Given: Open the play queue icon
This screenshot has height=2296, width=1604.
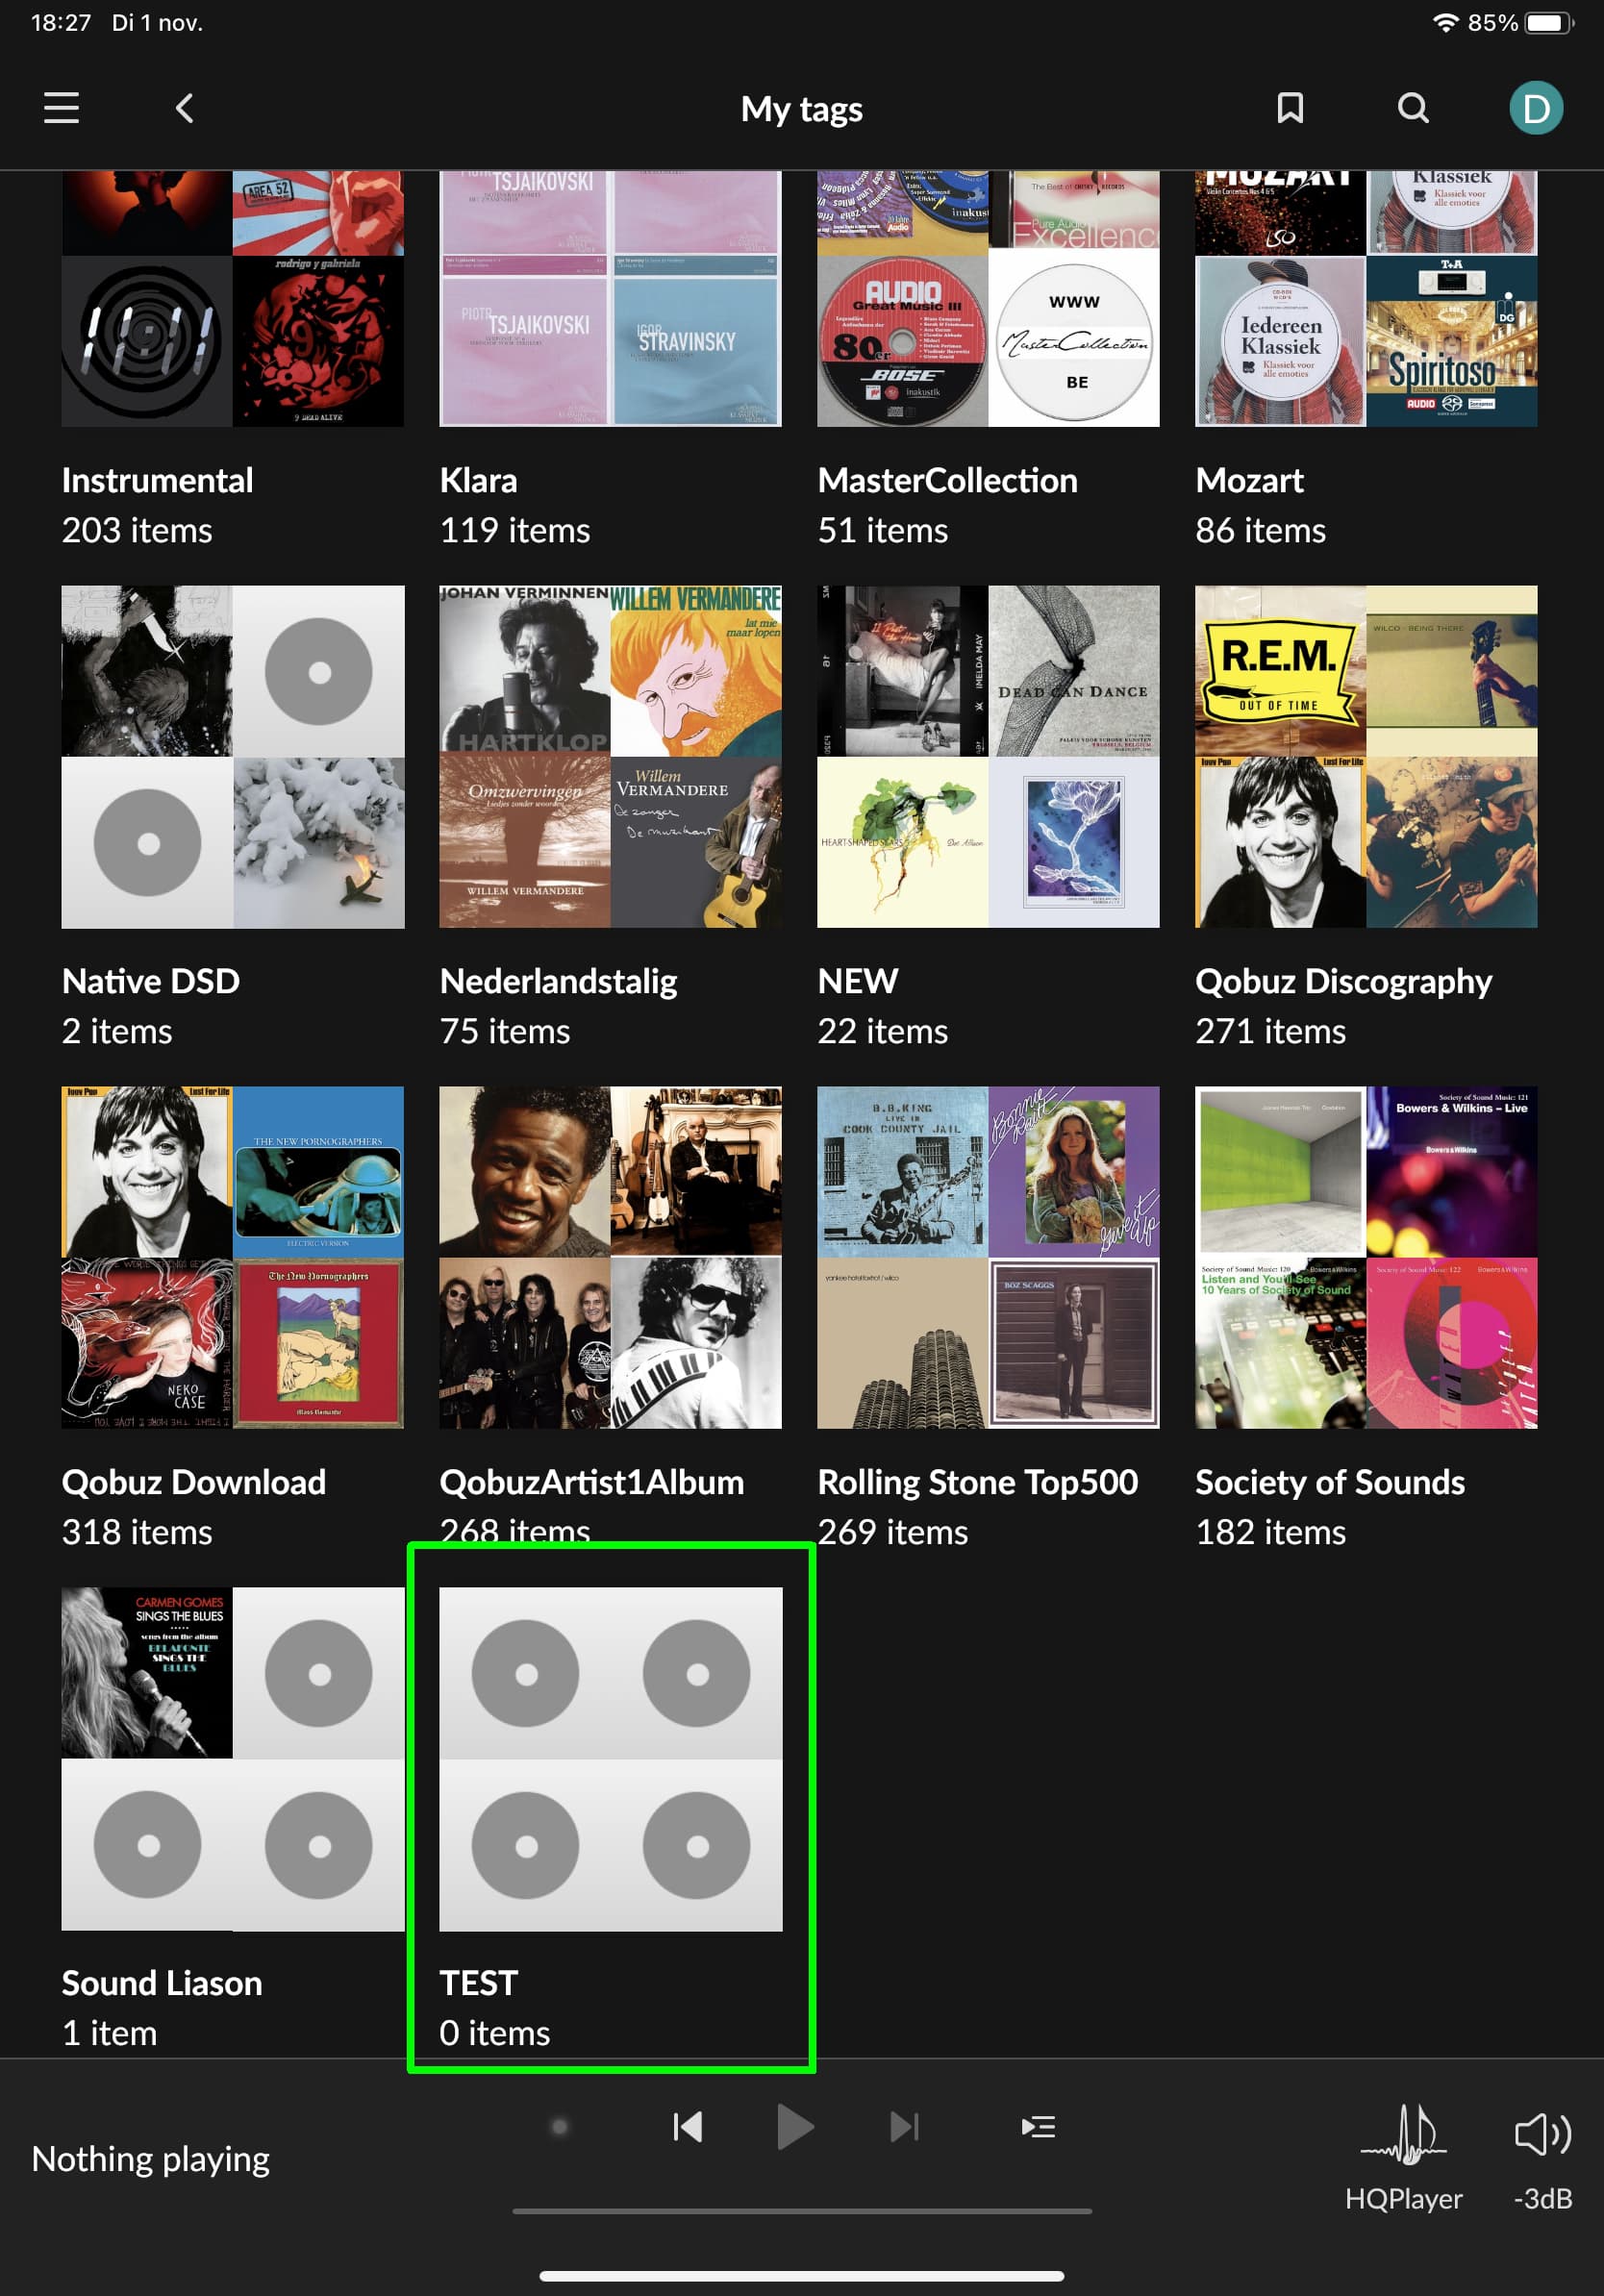Looking at the screenshot, I should click(1038, 2126).
